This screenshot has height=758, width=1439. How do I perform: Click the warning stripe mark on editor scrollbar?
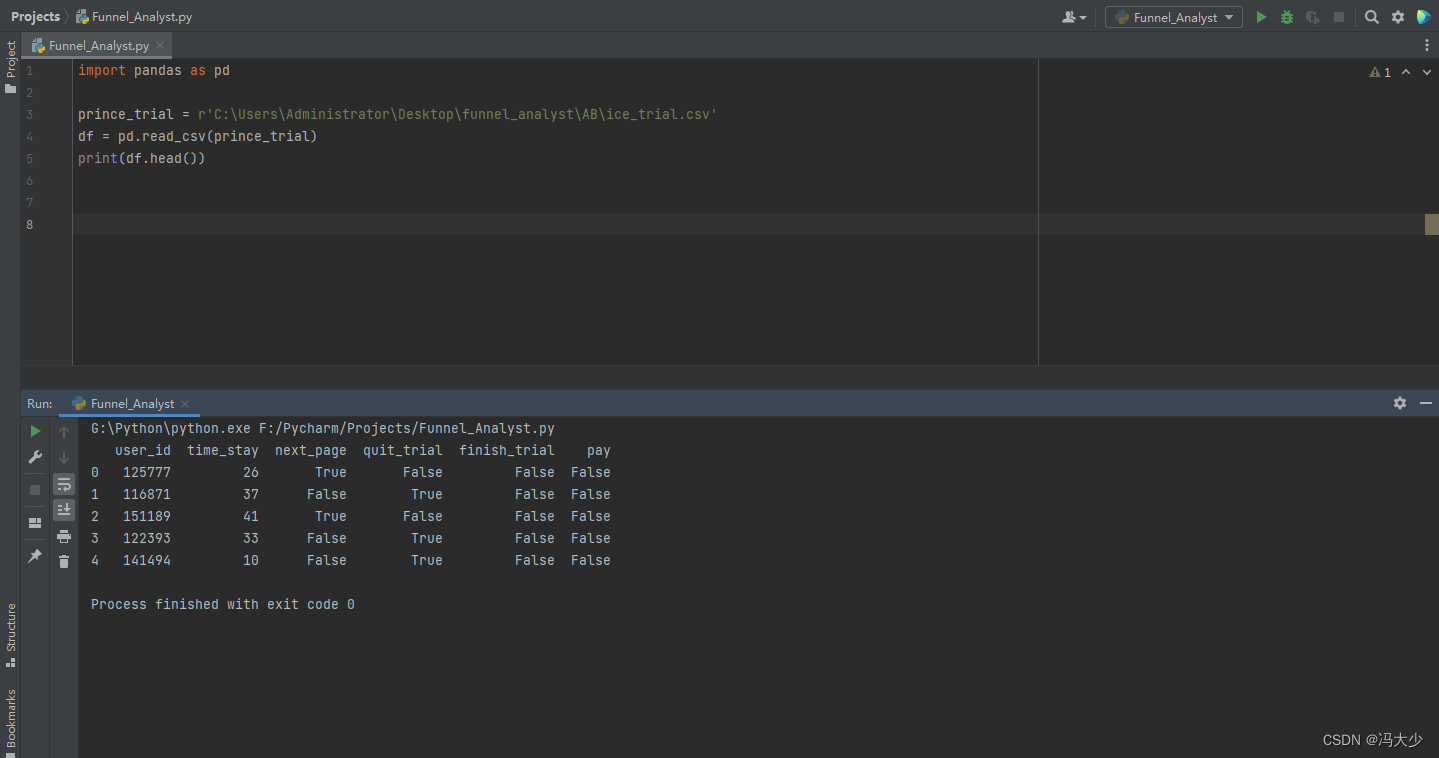point(1431,224)
